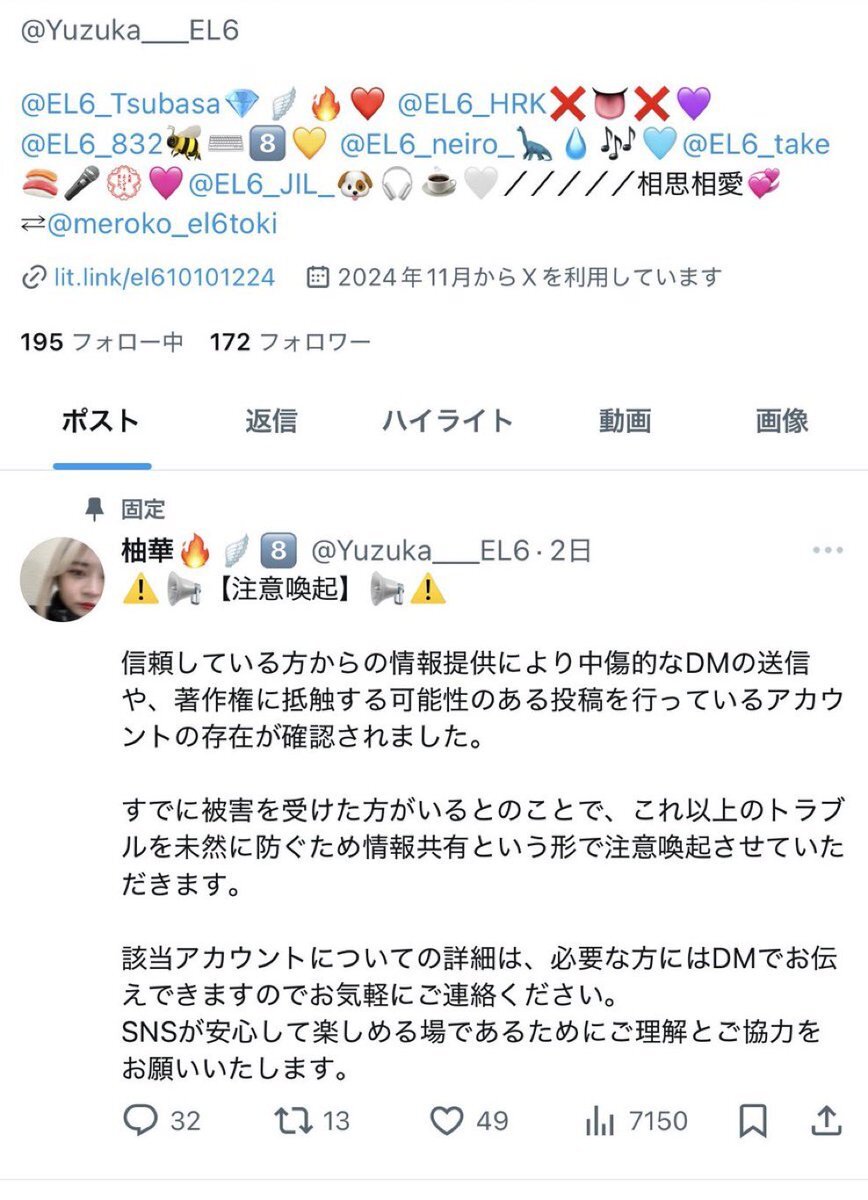View the 195 フォロー中 list
Screen dimensions: 868x1200
pos(102,342)
